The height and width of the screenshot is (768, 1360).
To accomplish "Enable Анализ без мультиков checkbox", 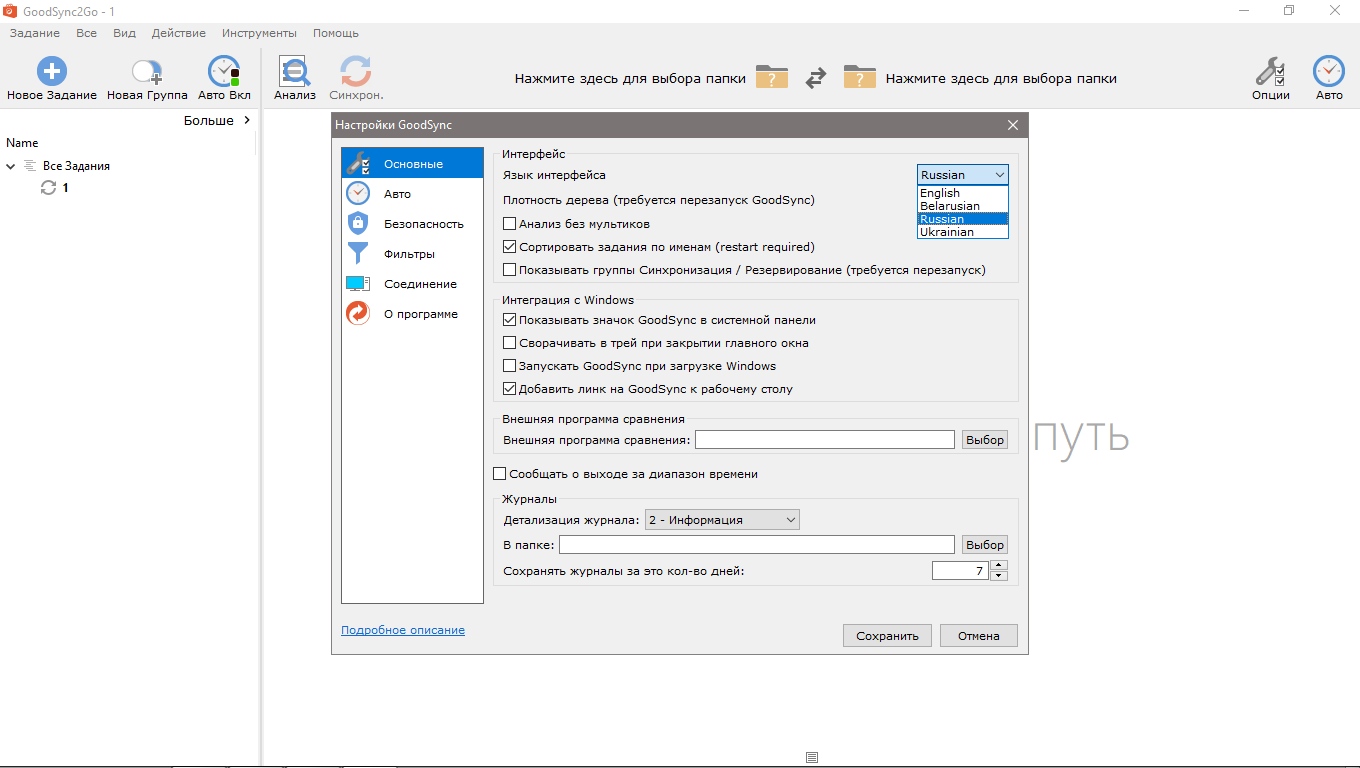I will pos(510,224).
